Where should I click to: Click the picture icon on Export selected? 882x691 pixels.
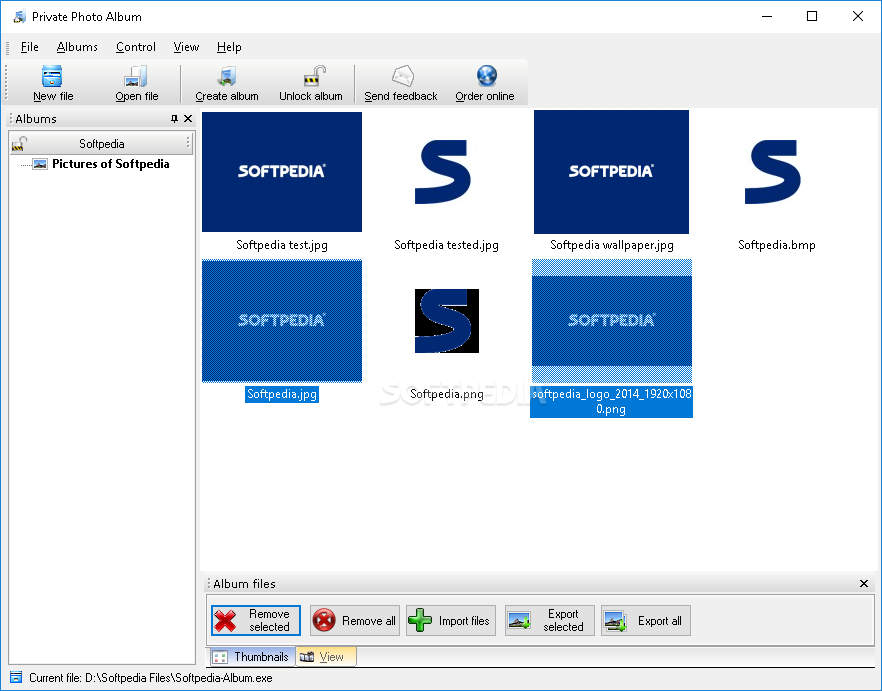pos(519,621)
